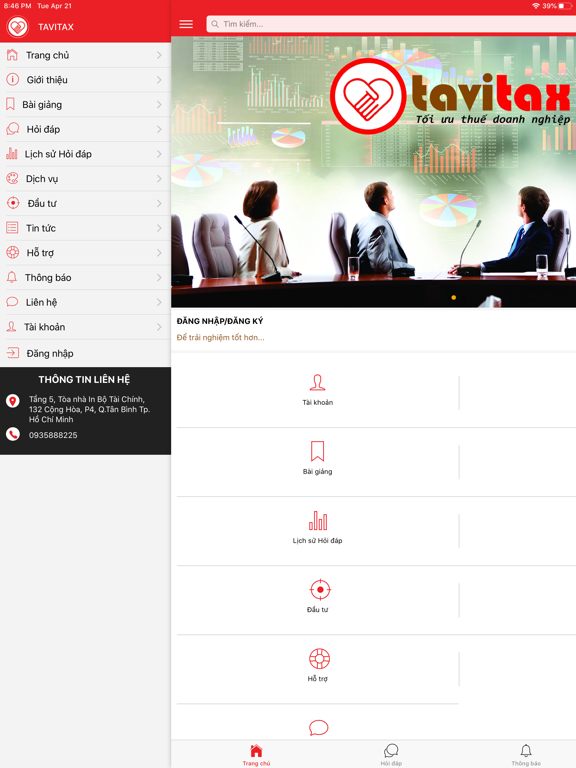The width and height of the screenshot is (576, 768).
Task: Expand Tài khoản row chevron
Action: [x=159, y=327]
